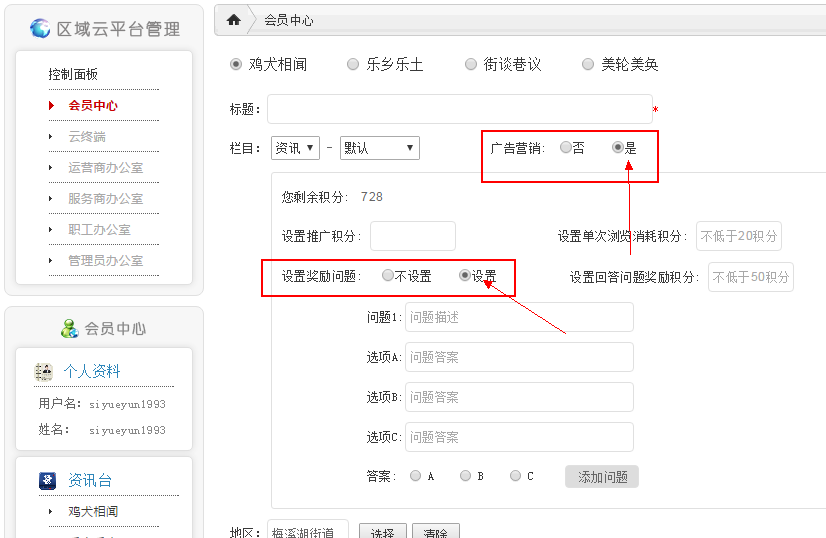Expand 管理员办公室 menu item arrow

(51, 260)
